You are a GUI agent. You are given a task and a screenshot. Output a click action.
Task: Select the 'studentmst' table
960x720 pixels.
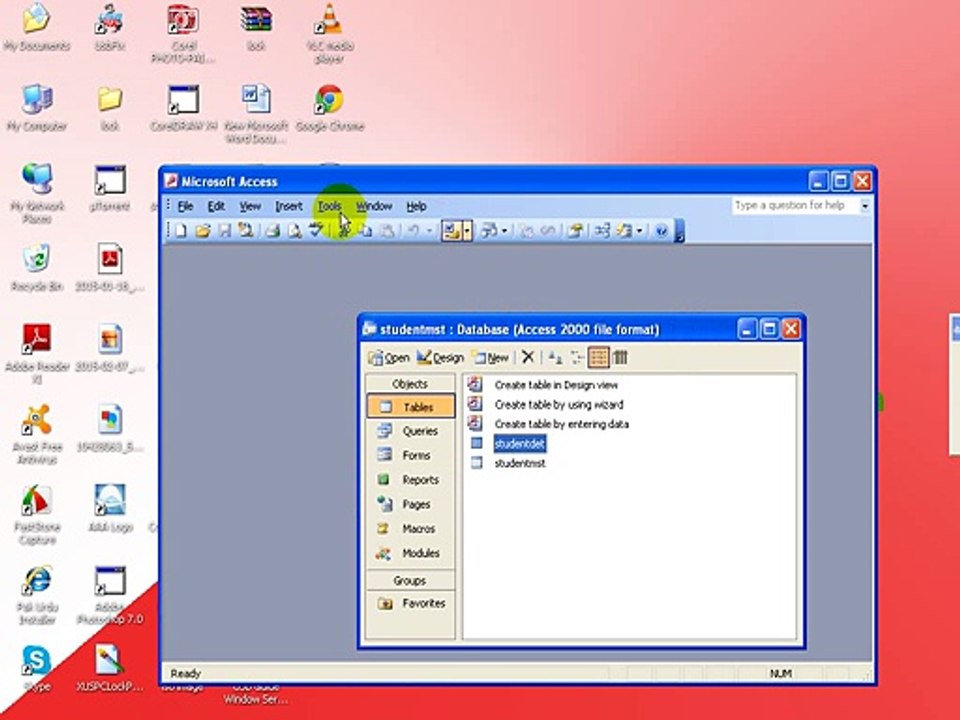click(x=520, y=463)
